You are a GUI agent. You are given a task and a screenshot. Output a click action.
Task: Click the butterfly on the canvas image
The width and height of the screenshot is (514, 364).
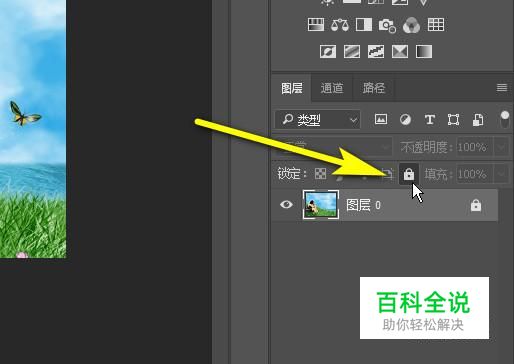[x=24, y=114]
